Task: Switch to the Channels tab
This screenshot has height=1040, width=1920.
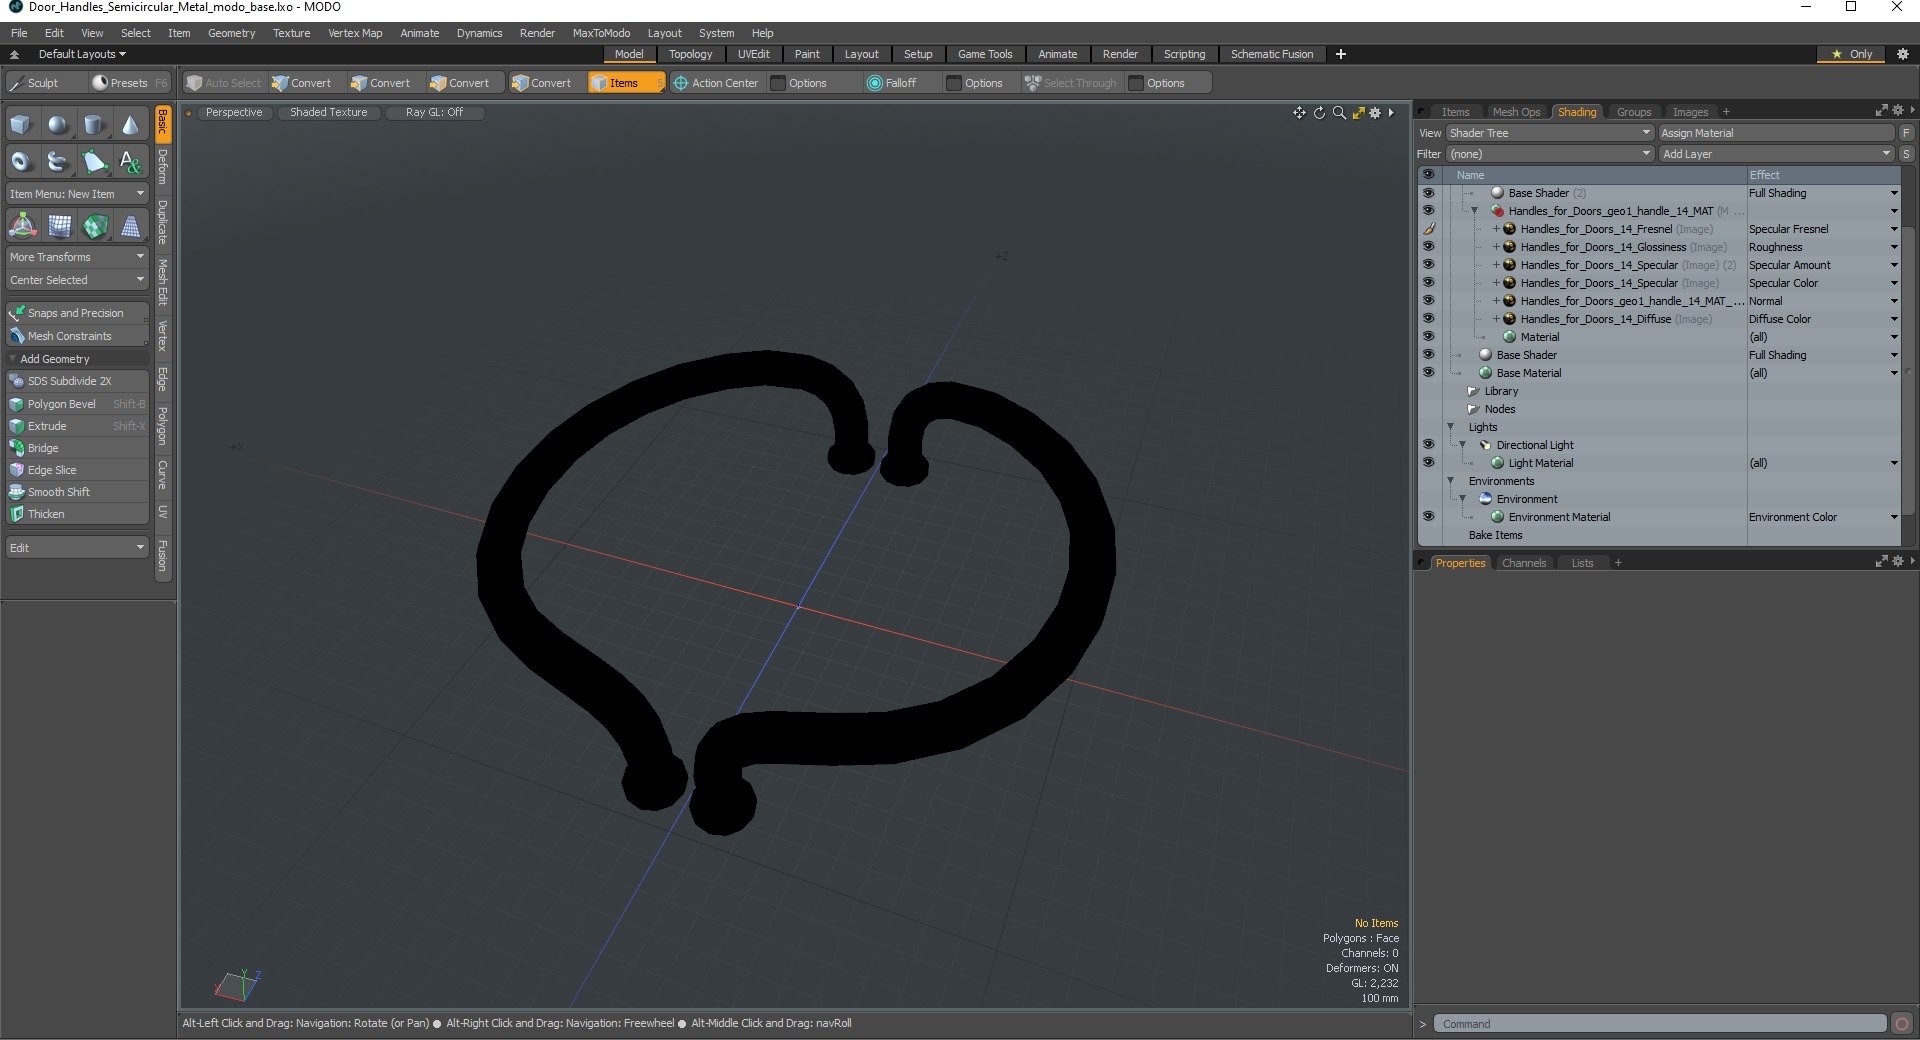Action: point(1523,563)
